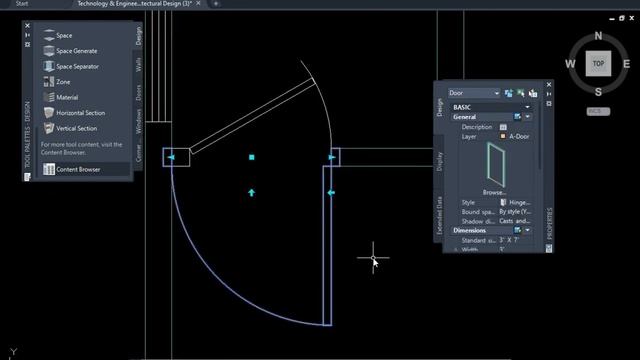Image resolution: width=640 pixels, height=360 pixels.
Task: Open the Display tab in Properties
Action: click(439, 162)
